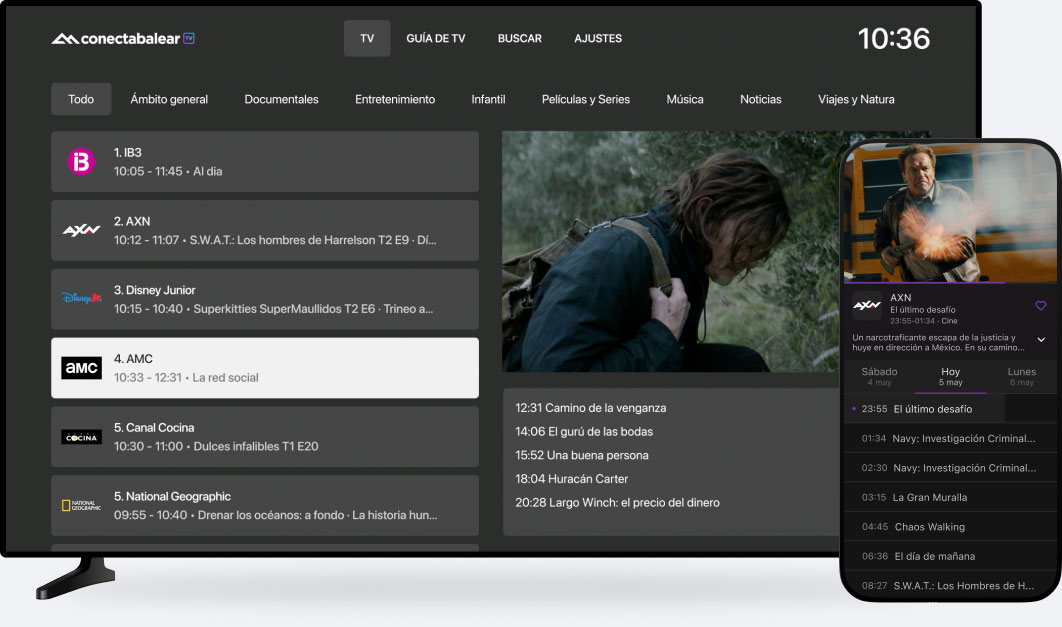Filter by Infantil category

click(x=488, y=99)
